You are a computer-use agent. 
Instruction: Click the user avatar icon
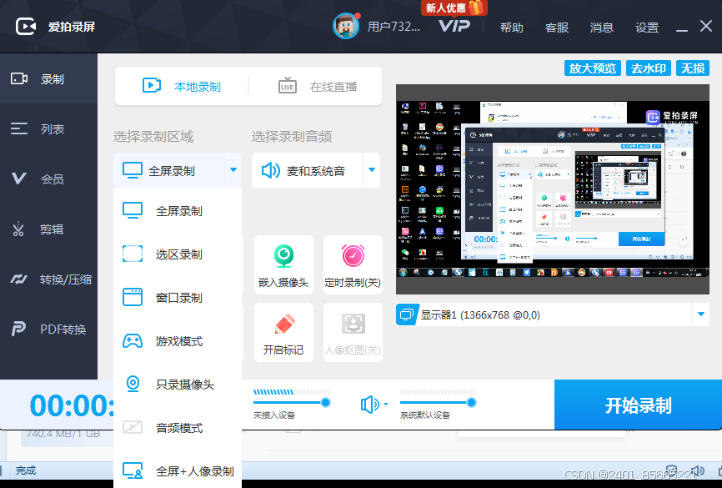coord(346,26)
